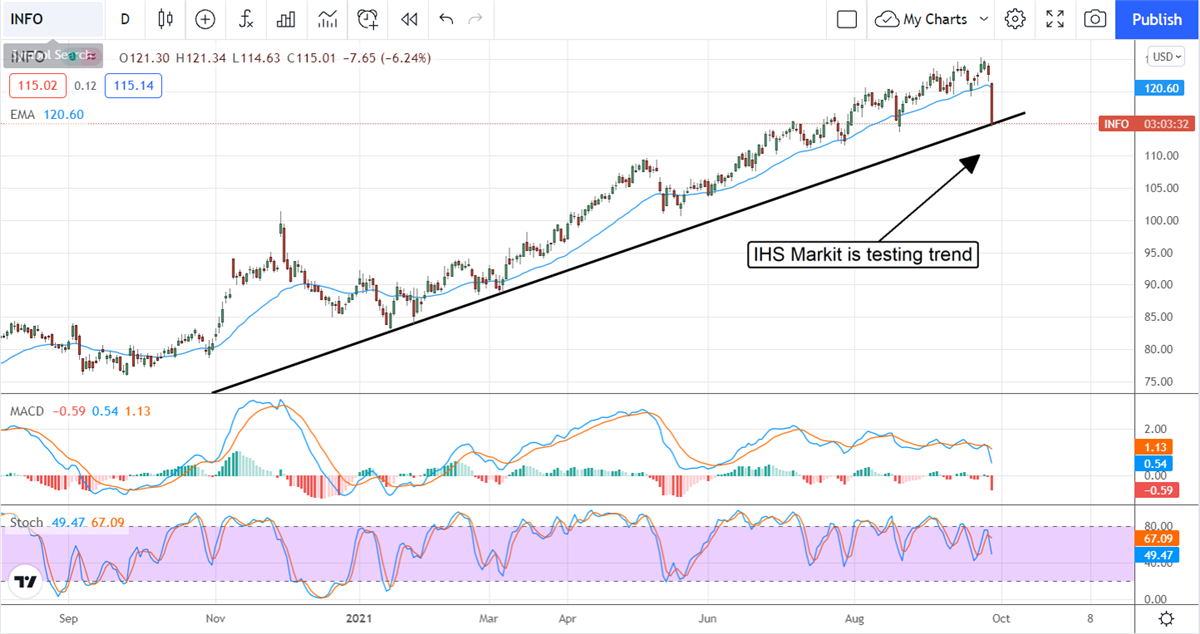Click the blue 115.14 buy price button
The image size is (1200, 634).
pos(138,86)
